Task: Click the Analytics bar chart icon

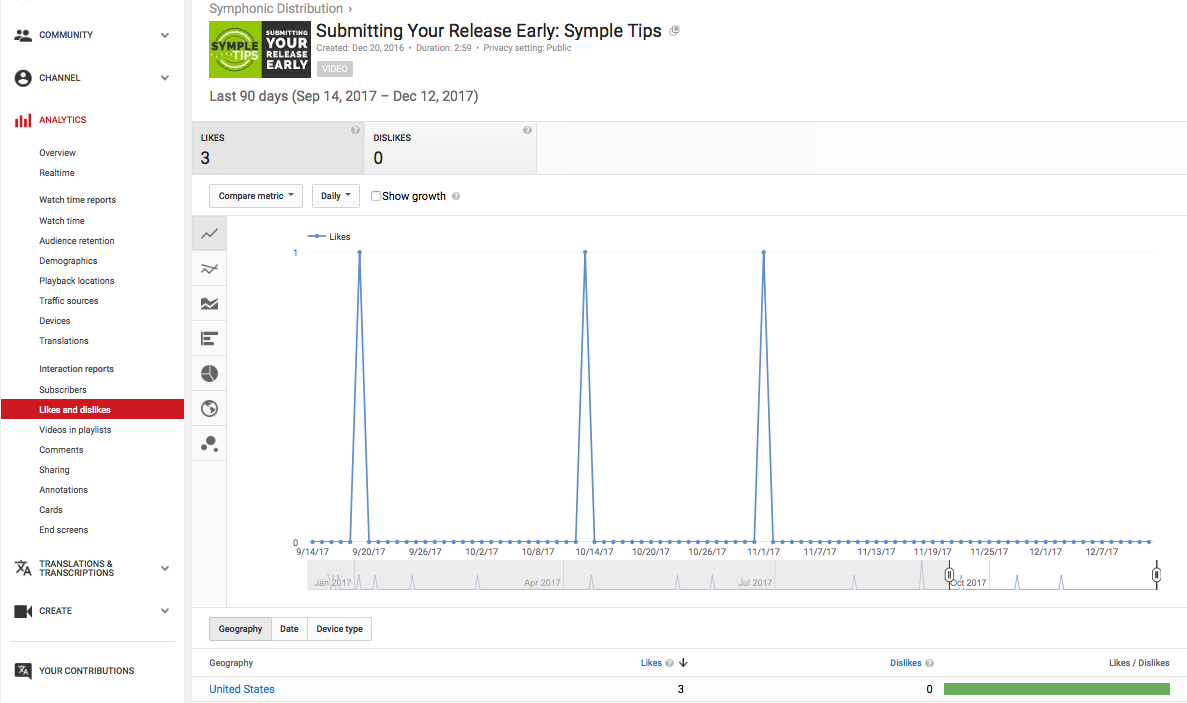Action: [23, 120]
